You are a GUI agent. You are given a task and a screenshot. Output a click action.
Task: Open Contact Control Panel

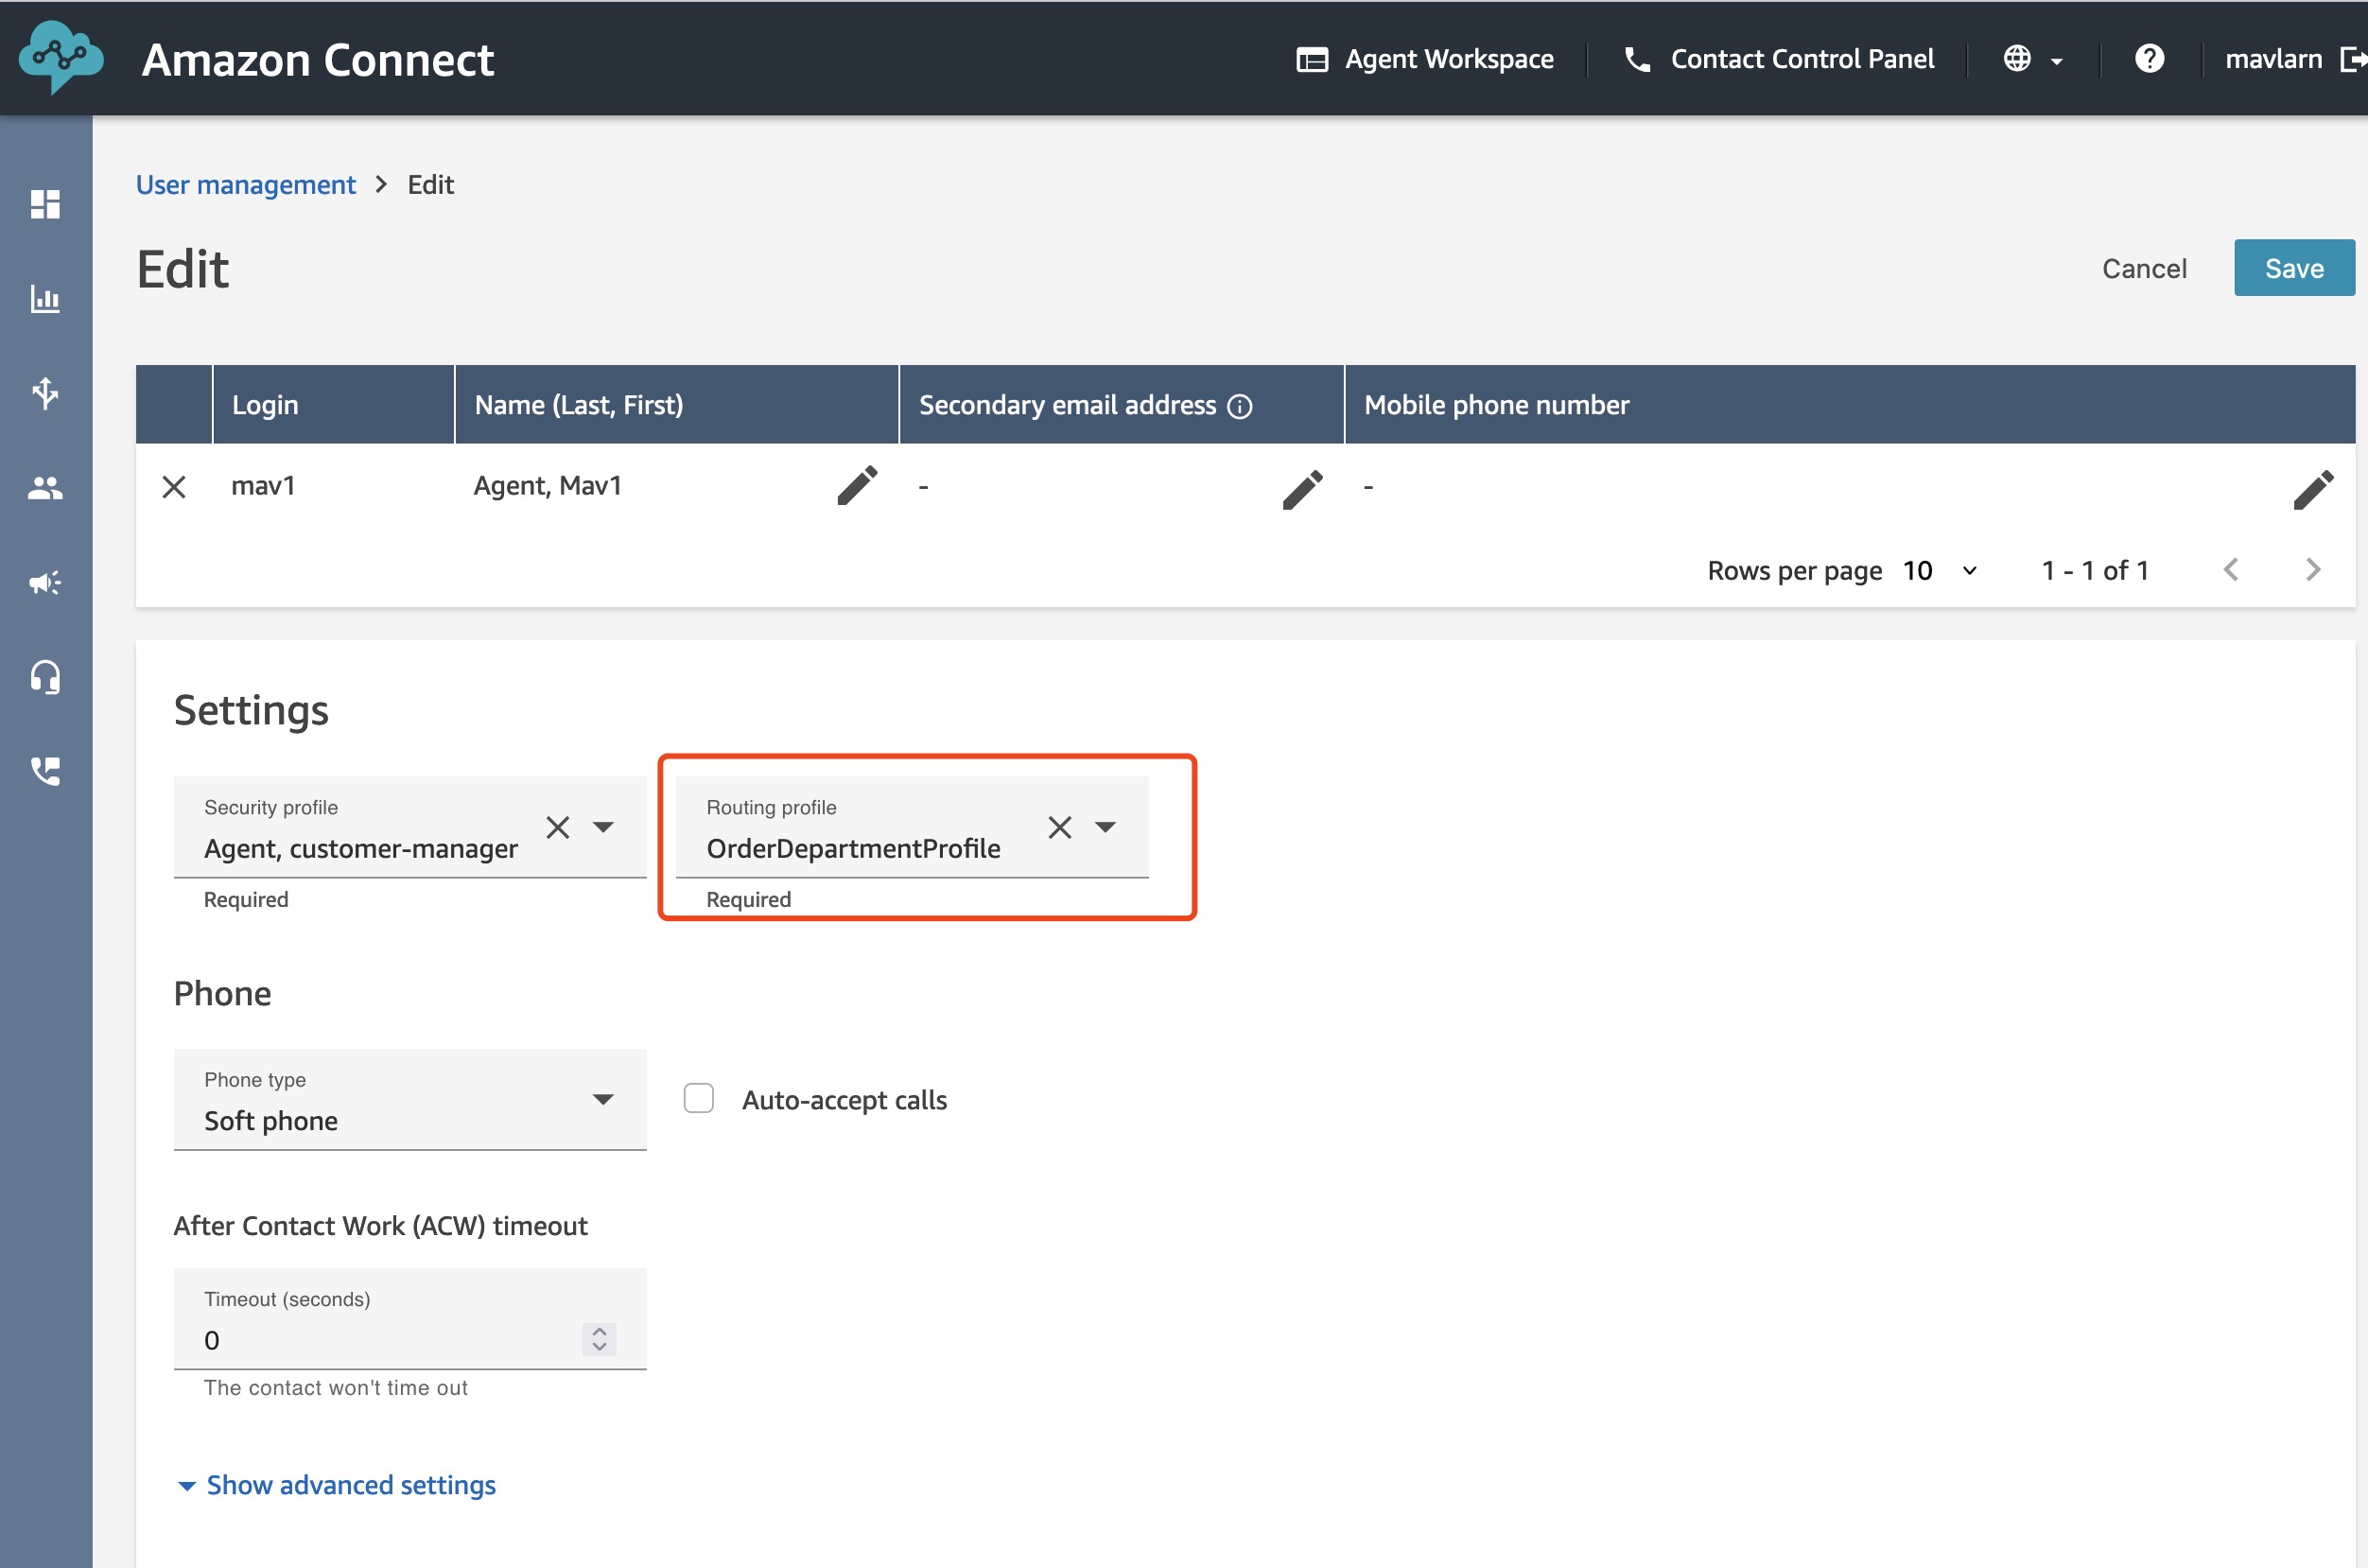point(1779,59)
